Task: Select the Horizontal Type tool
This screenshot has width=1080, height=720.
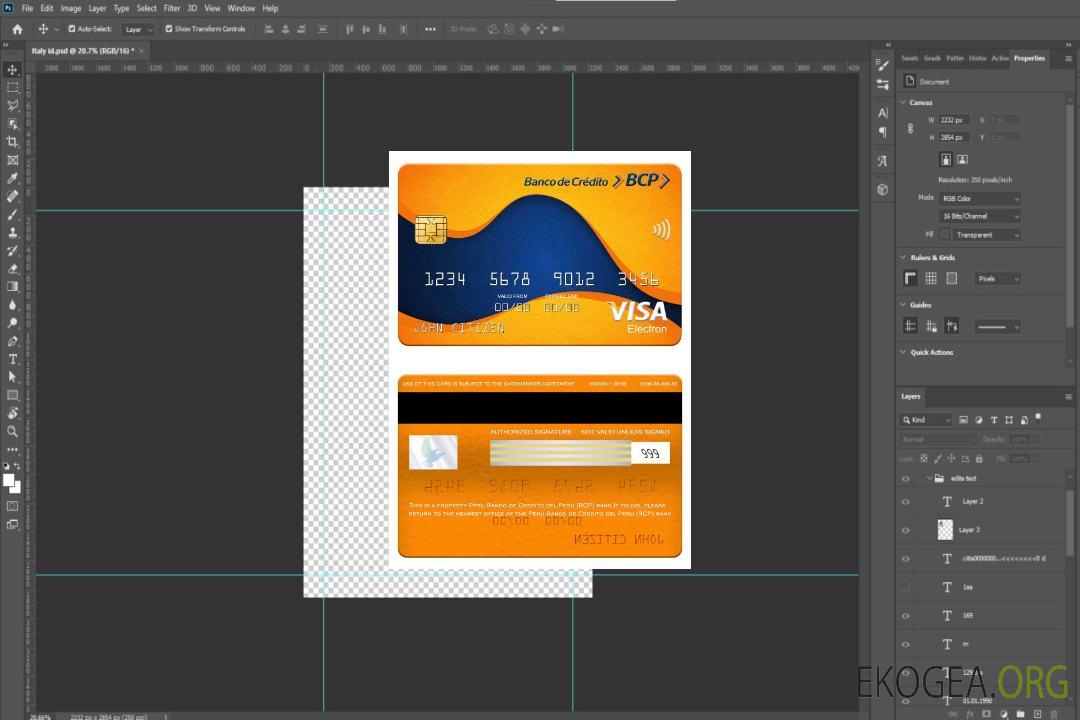Action: click(12, 359)
